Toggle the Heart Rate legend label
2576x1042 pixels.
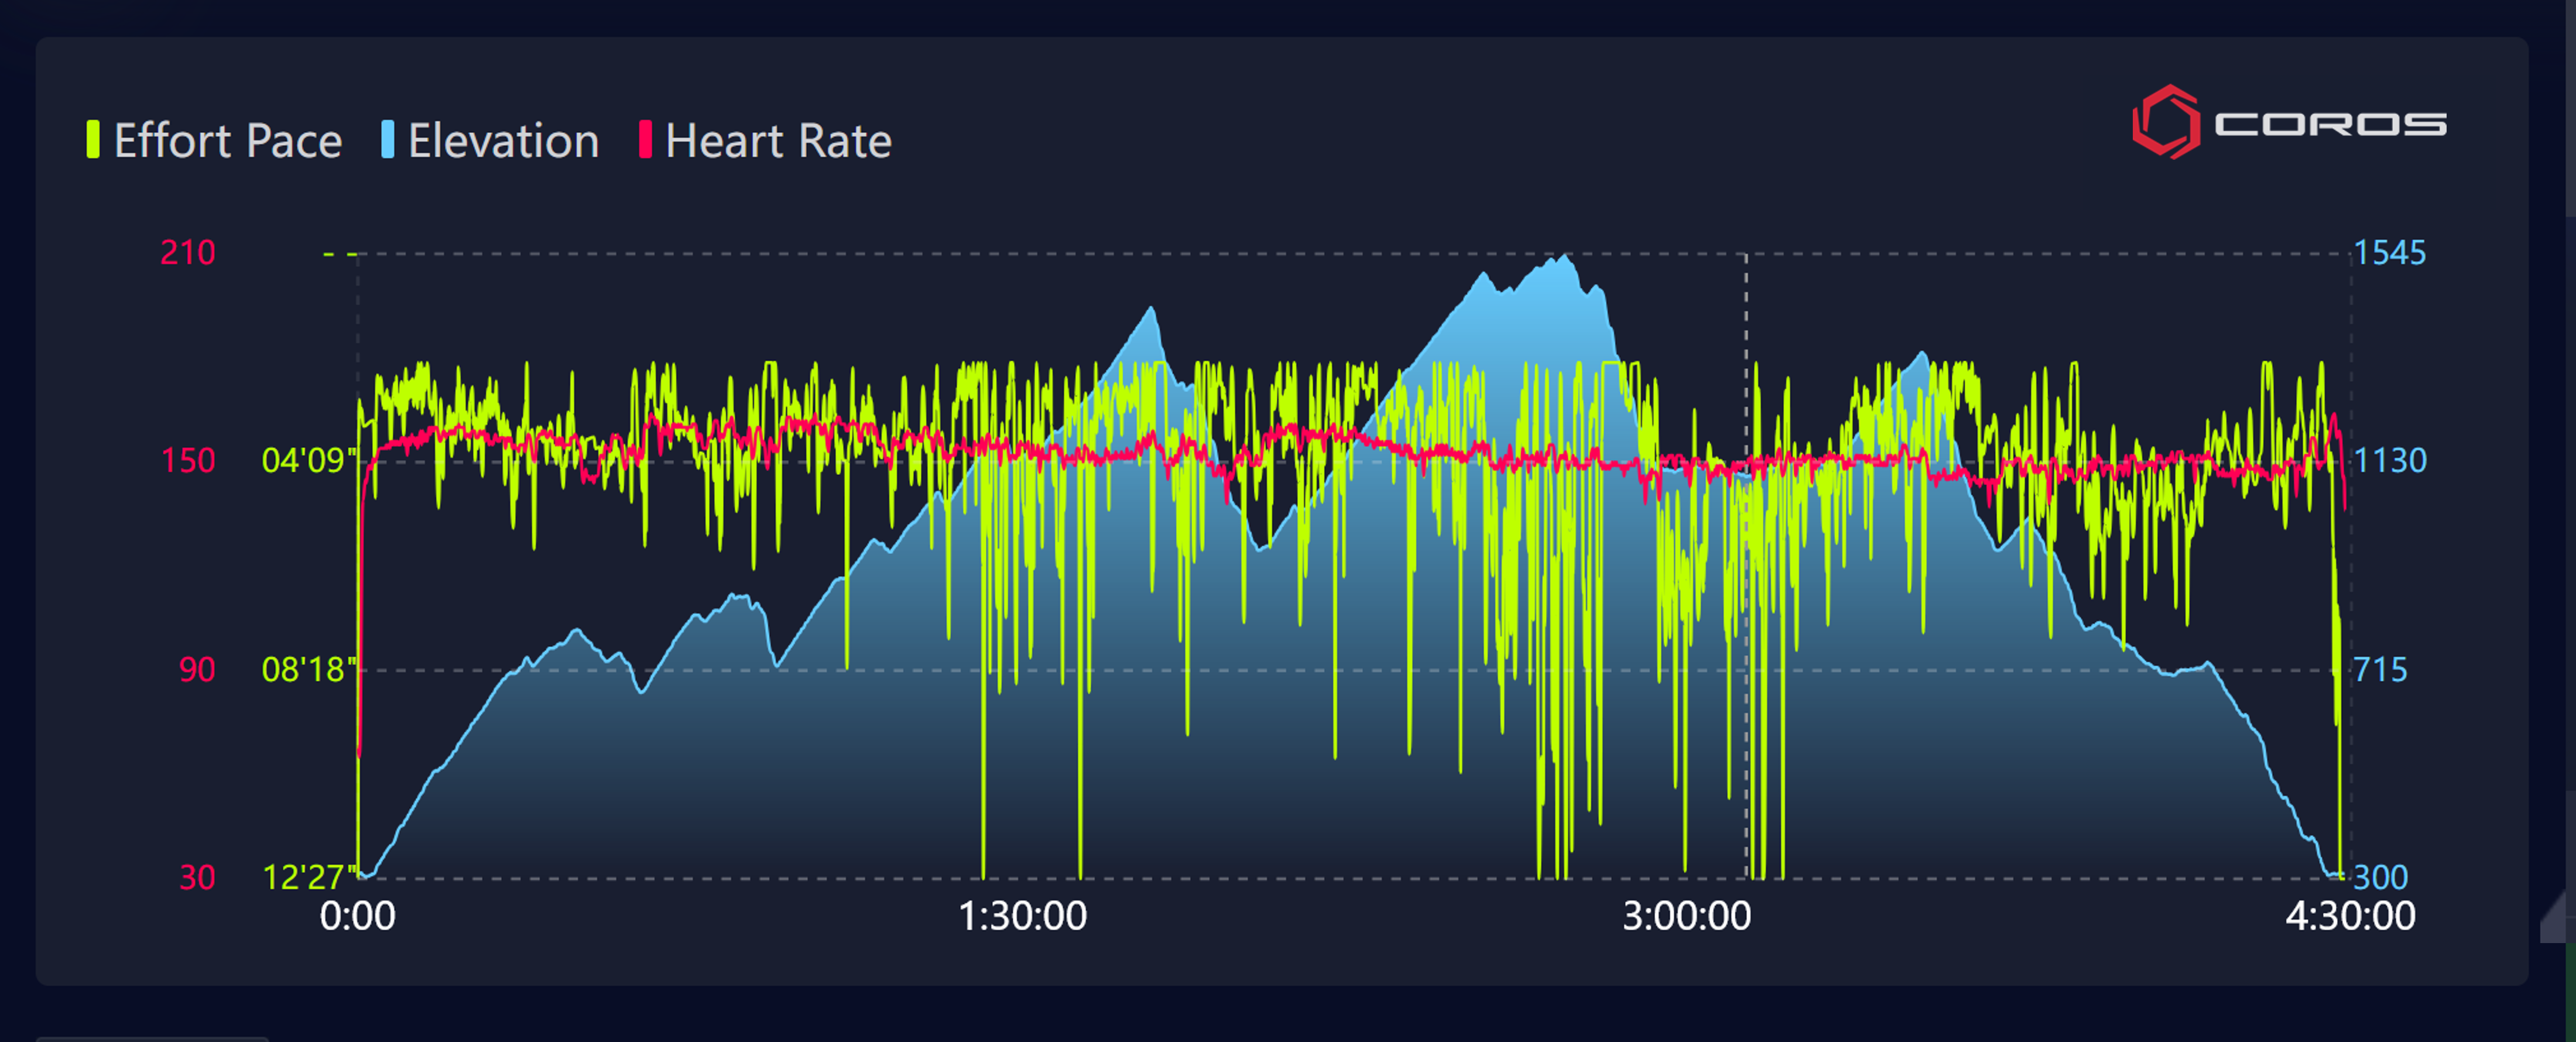coord(778,141)
